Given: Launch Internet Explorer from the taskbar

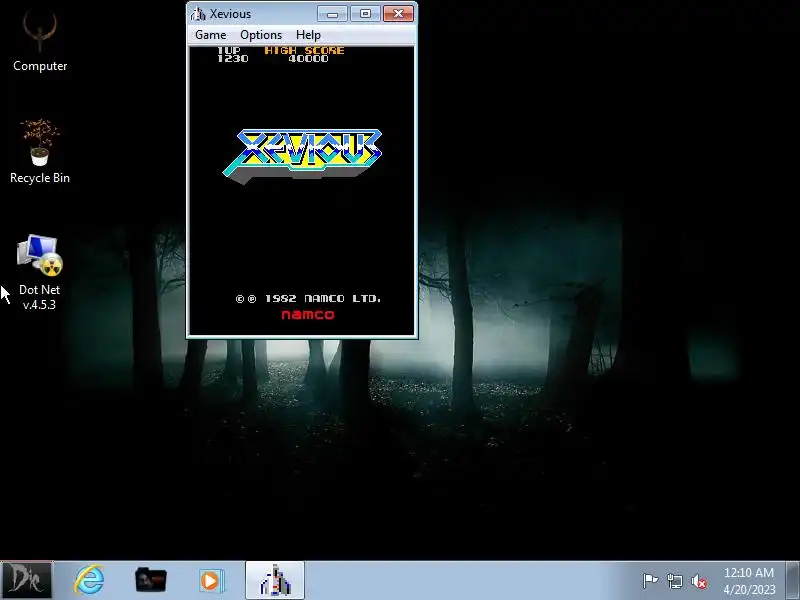Looking at the screenshot, I should [89, 580].
